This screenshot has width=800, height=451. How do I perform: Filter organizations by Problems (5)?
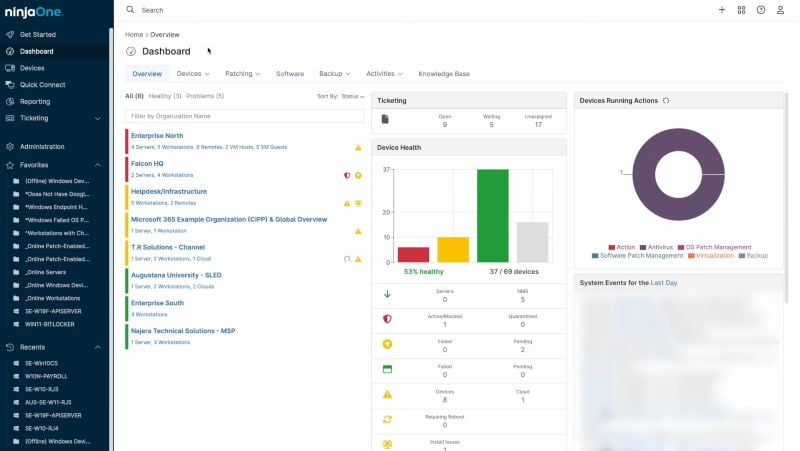[x=205, y=96]
